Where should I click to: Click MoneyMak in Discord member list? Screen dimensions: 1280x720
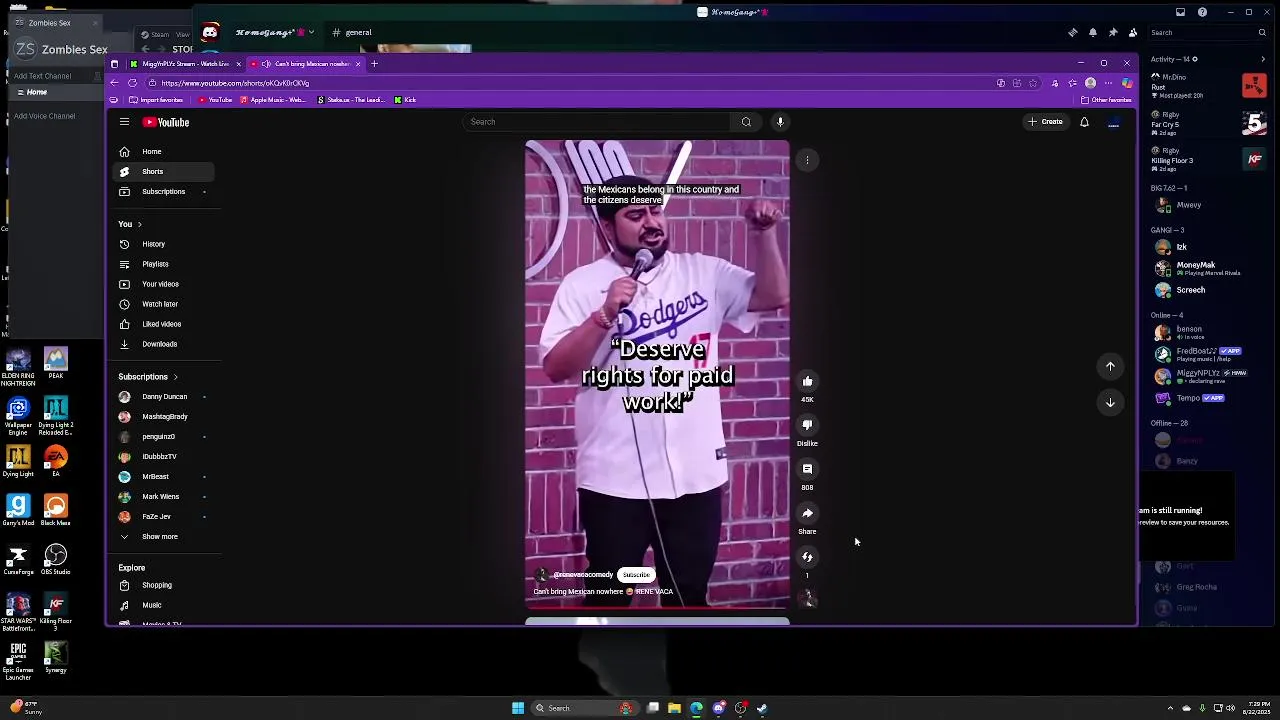click(x=1196, y=268)
